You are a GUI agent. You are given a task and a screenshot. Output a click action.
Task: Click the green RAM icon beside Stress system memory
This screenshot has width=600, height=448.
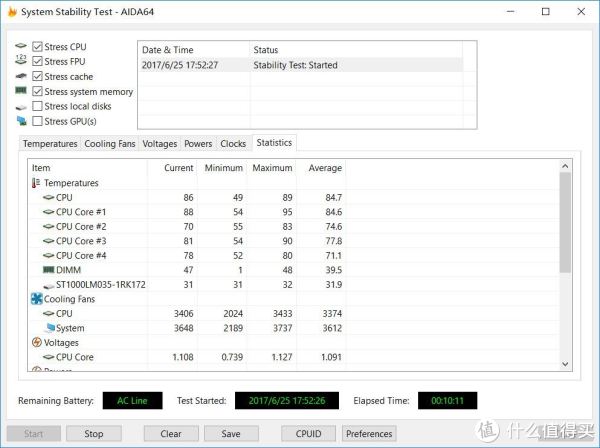tap(21, 90)
